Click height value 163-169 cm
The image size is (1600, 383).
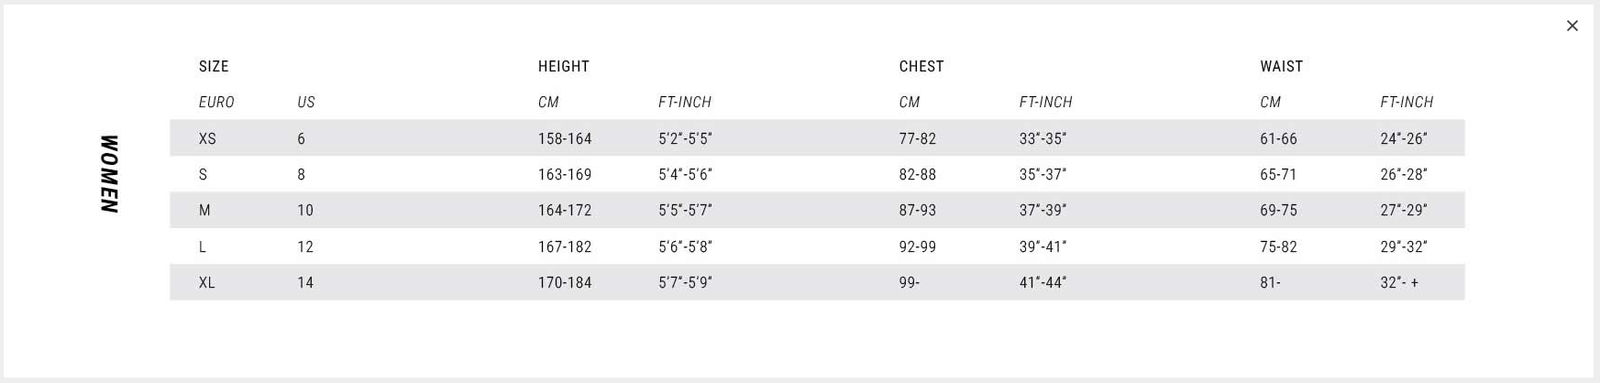pos(565,174)
